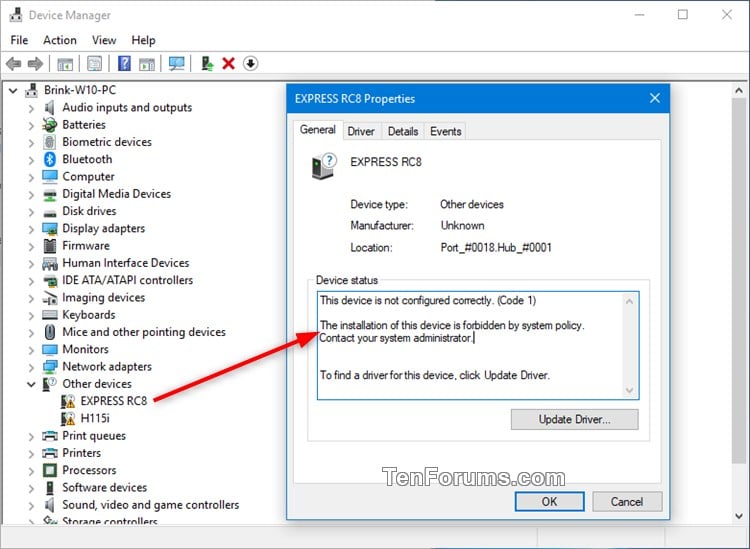The image size is (750, 549).
Task: Click Device status scroll down arrow
Action: [629, 391]
